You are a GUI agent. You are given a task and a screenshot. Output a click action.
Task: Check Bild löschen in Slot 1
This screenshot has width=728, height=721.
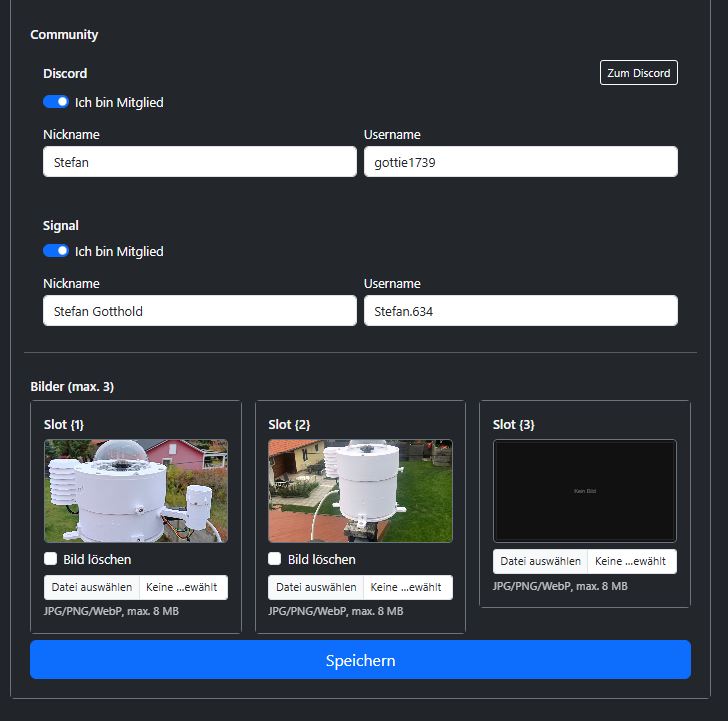pos(51,559)
